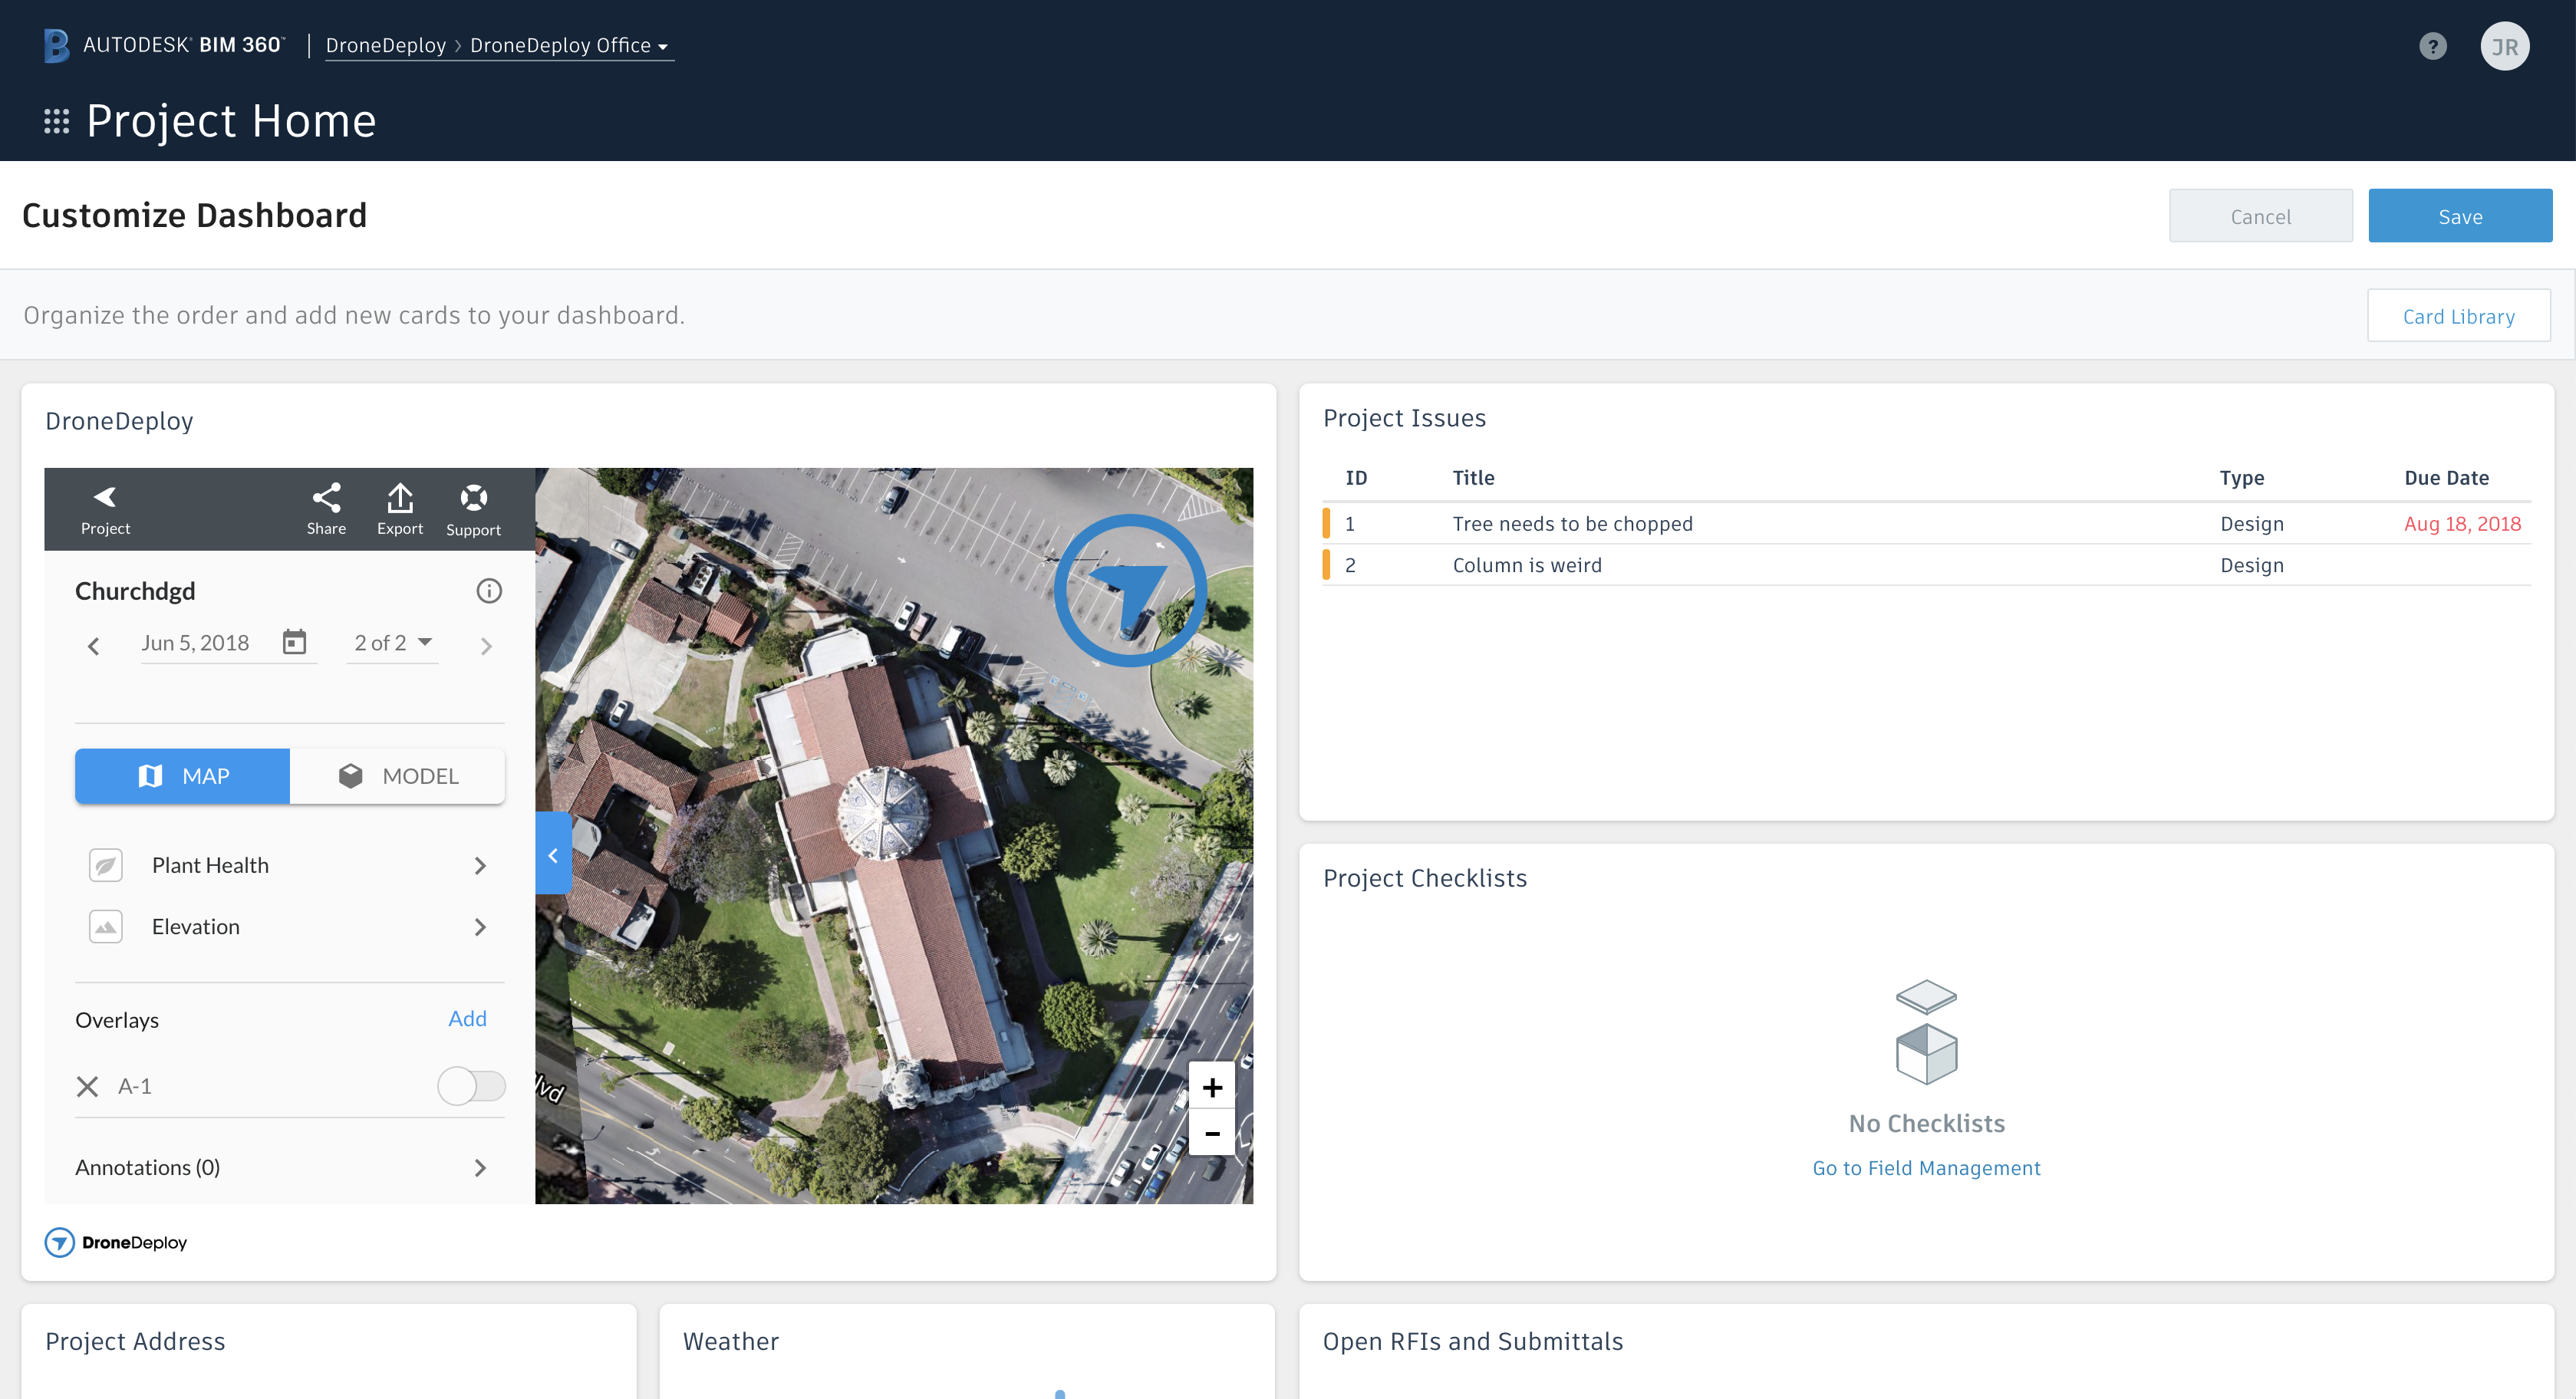2576x1399 pixels.
Task: Go to previous map date arrow
Action: tap(93, 646)
